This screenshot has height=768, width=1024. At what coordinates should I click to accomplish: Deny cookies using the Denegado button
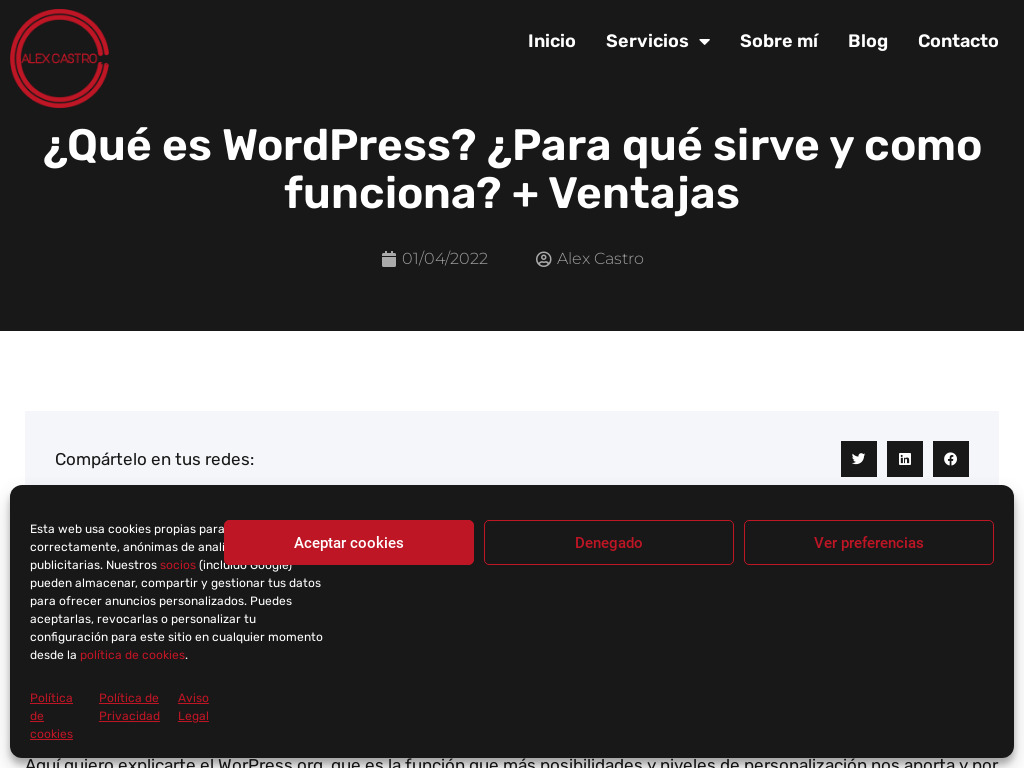pos(608,542)
